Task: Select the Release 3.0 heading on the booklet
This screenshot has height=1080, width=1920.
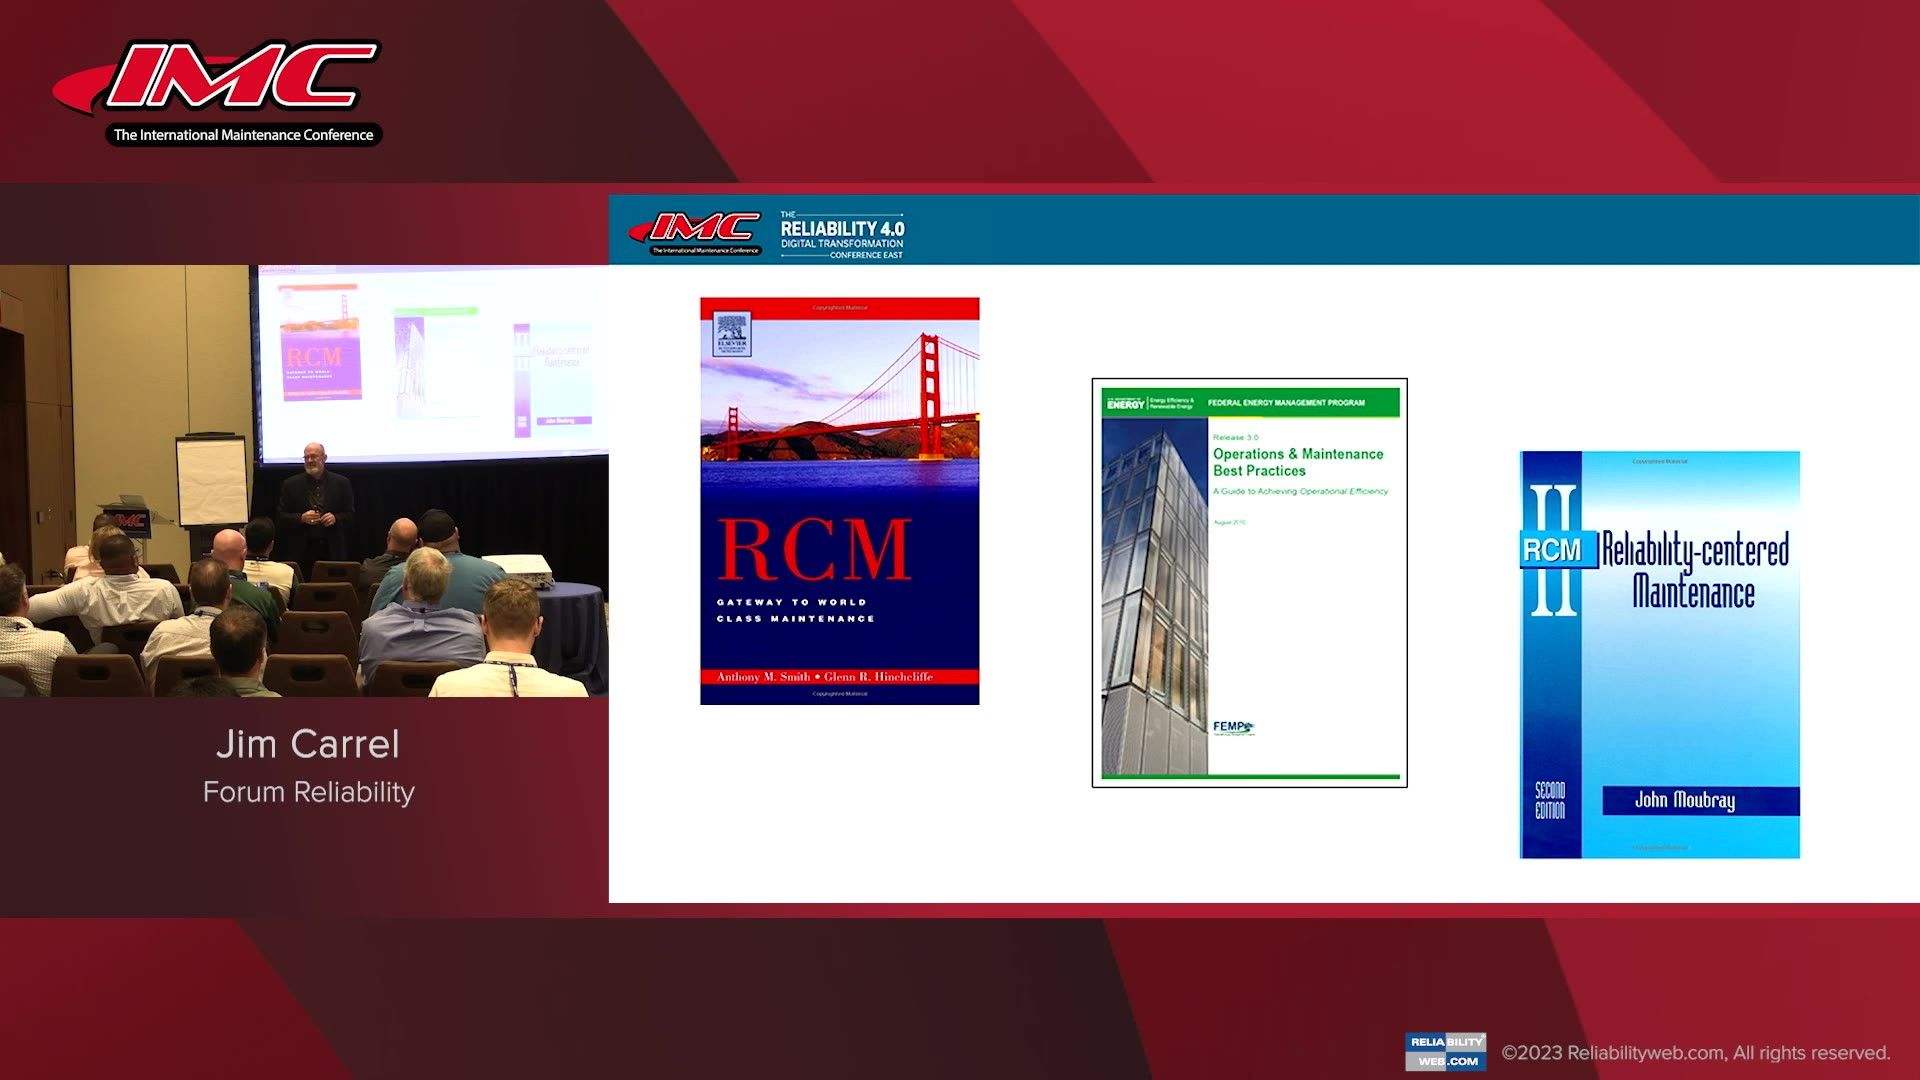Action: [x=1234, y=438]
